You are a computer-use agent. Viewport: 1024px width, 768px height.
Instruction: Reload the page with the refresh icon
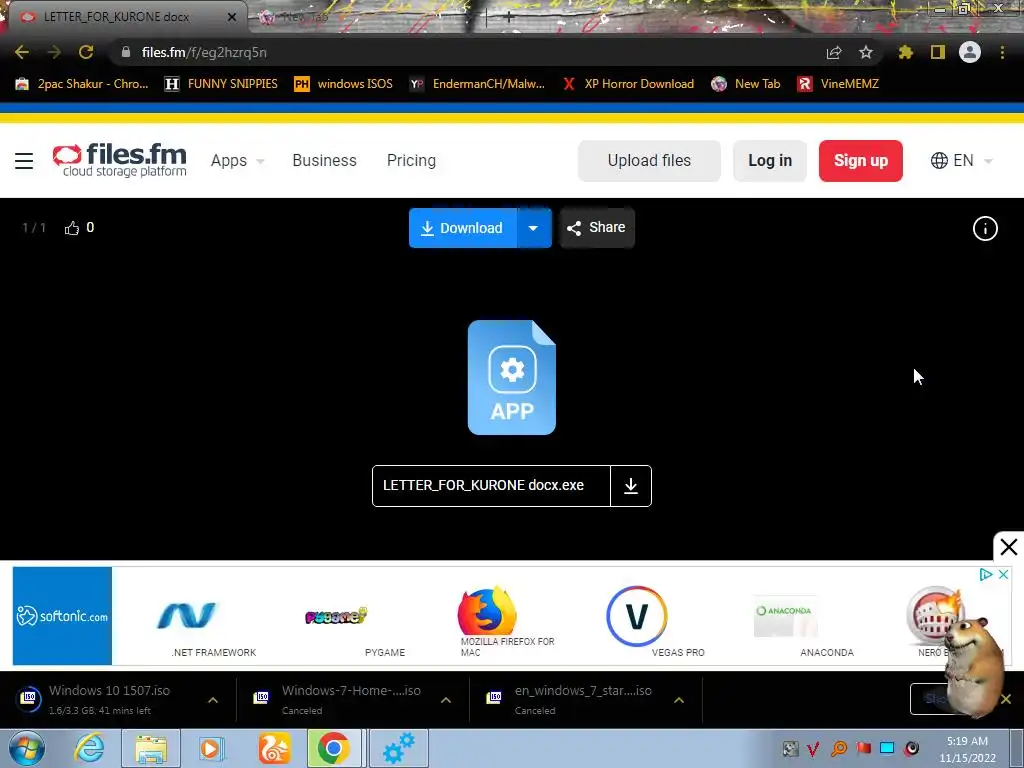(x=86, y=52)
